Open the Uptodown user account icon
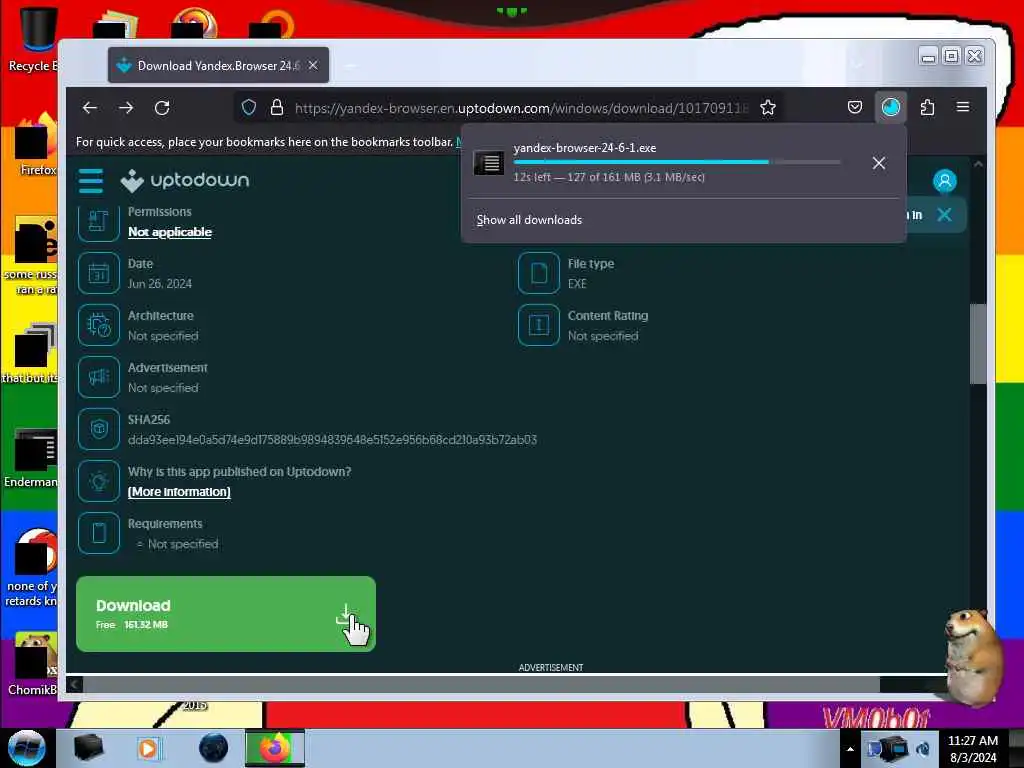The image size is (1024, 768). [x=944, y=181]
